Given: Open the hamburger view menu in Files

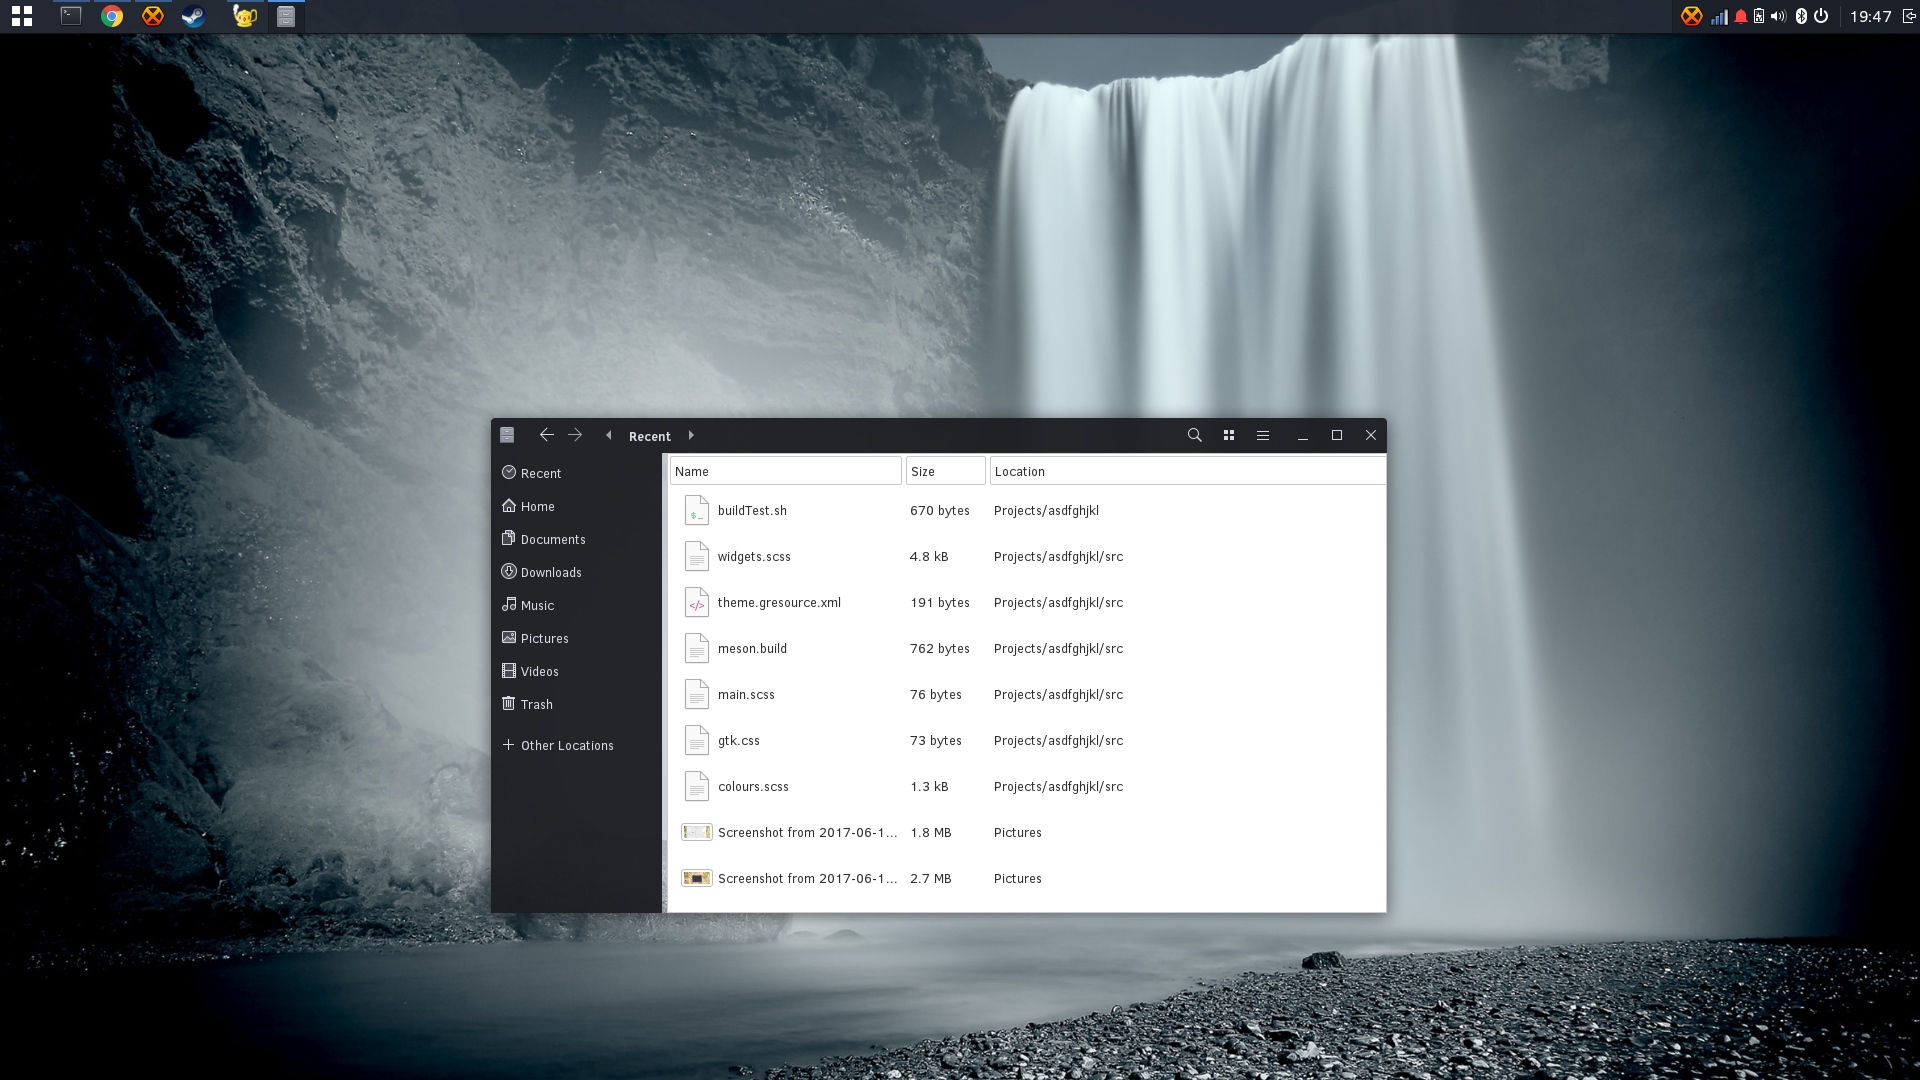Looking at the screenshot, I should pyautogui.click(x=1263, y=435).
